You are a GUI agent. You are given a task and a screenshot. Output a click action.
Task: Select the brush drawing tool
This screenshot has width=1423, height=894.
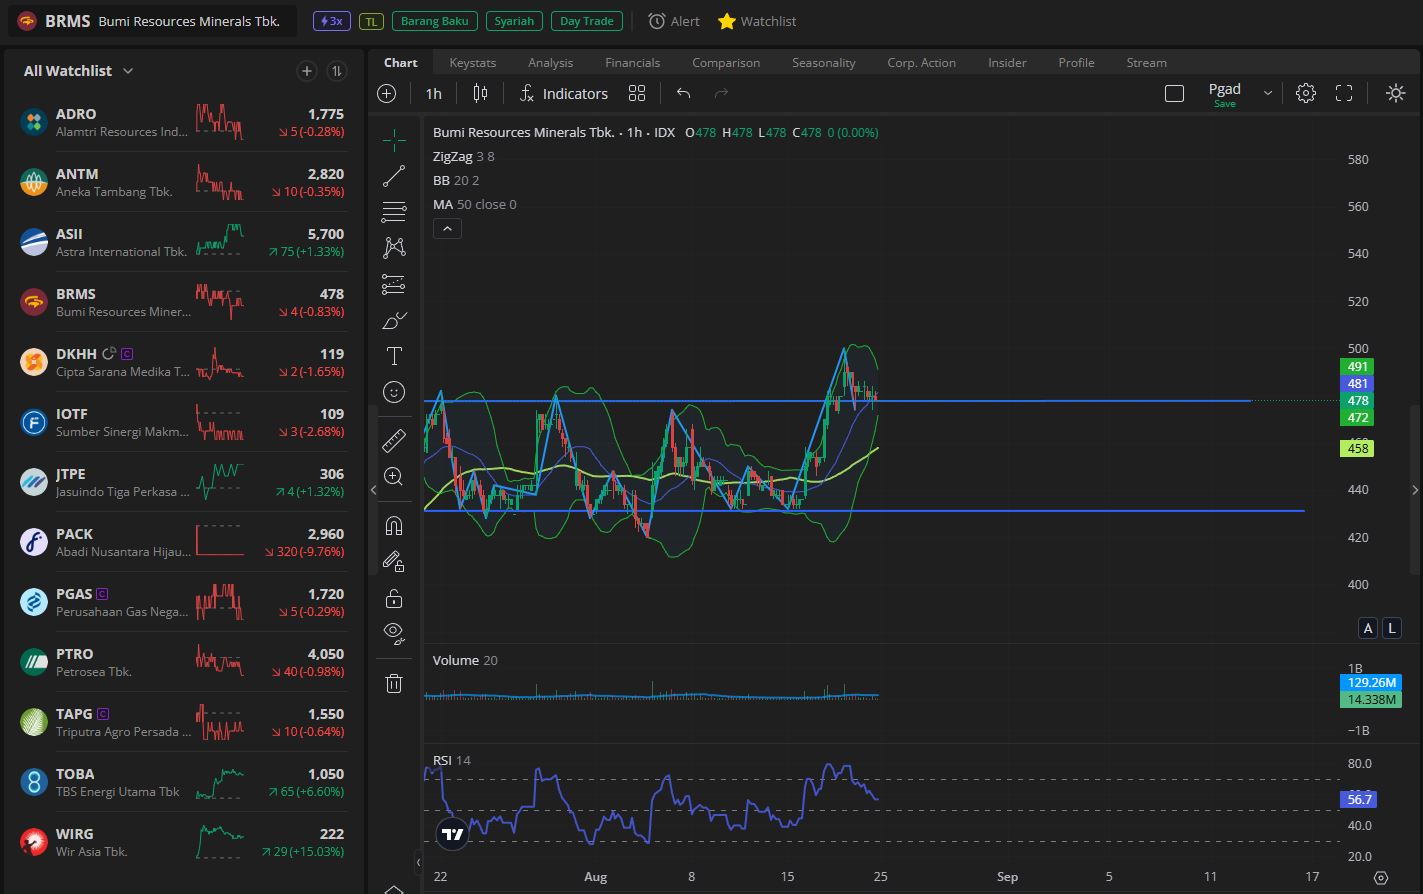394,320
